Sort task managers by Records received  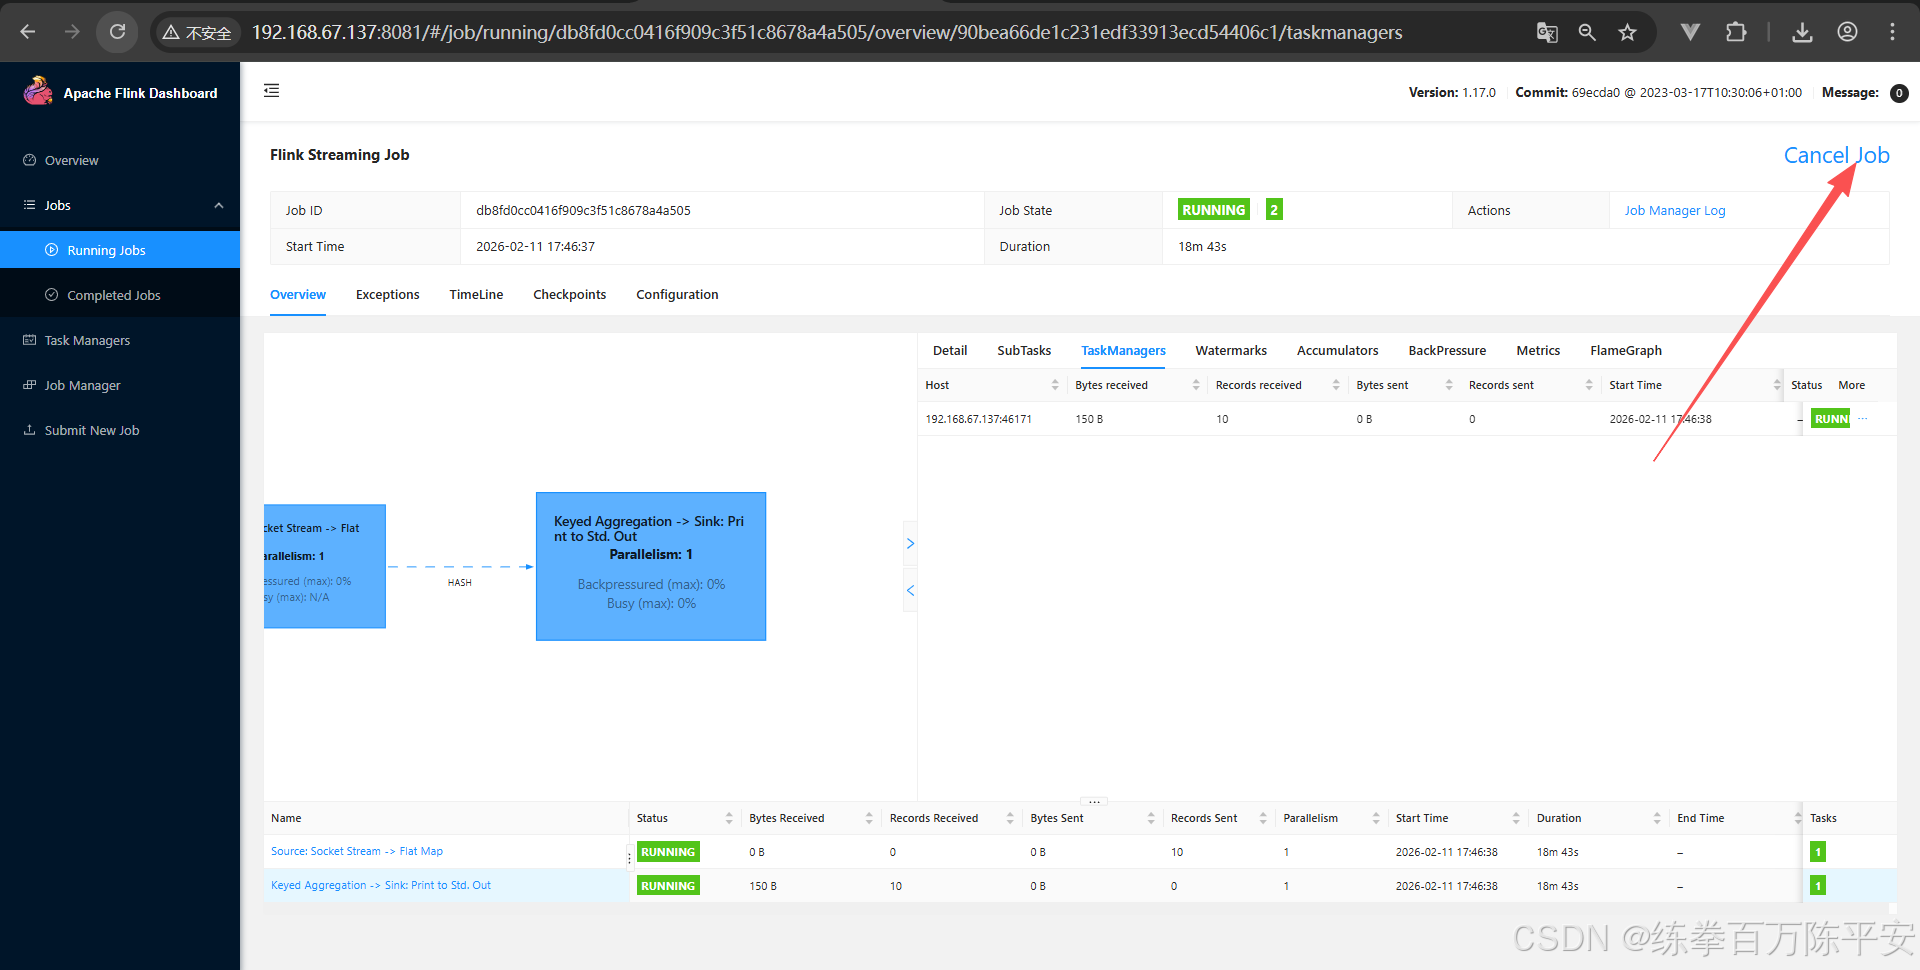(x=1336, y=385)
